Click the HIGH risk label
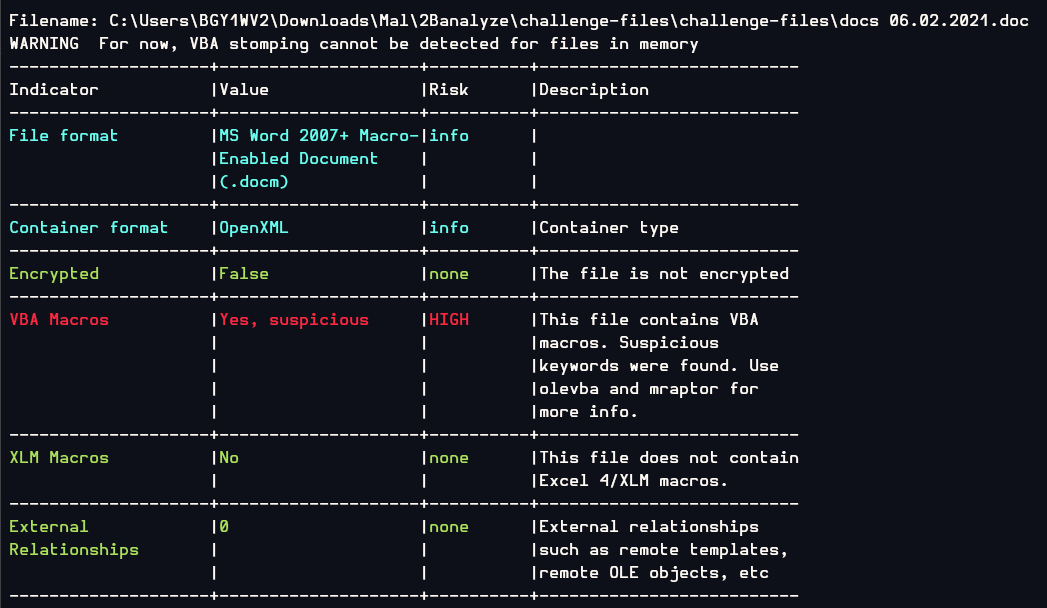The height and width of the screenshot is (608, 1047). (449, 320)
